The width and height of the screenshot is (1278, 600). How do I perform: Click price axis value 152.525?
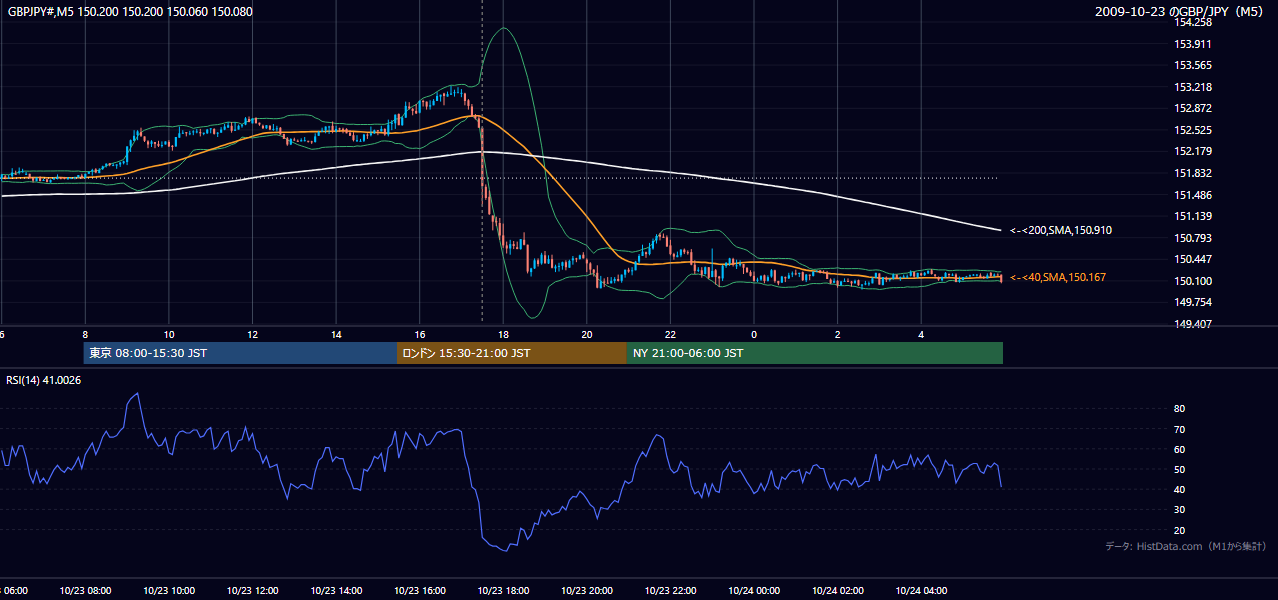point(1194,130)
